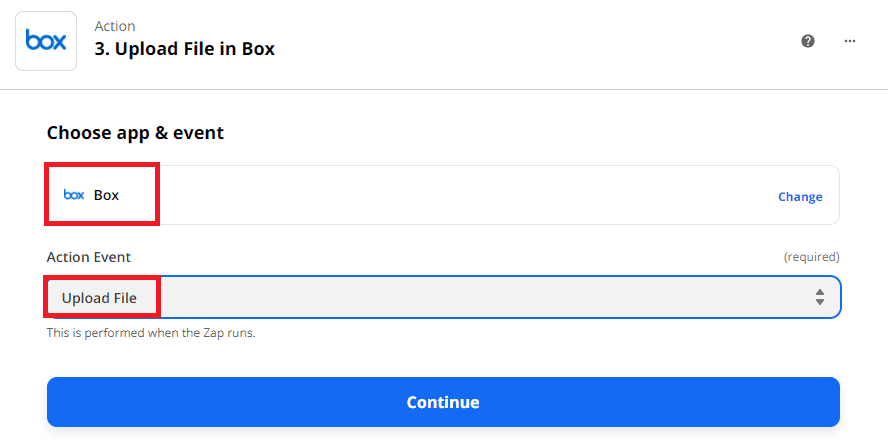Click the up arrow in Action Event selector
Image resolution: width=888 pixels, height=444 pixels.
tap(819, 291)
